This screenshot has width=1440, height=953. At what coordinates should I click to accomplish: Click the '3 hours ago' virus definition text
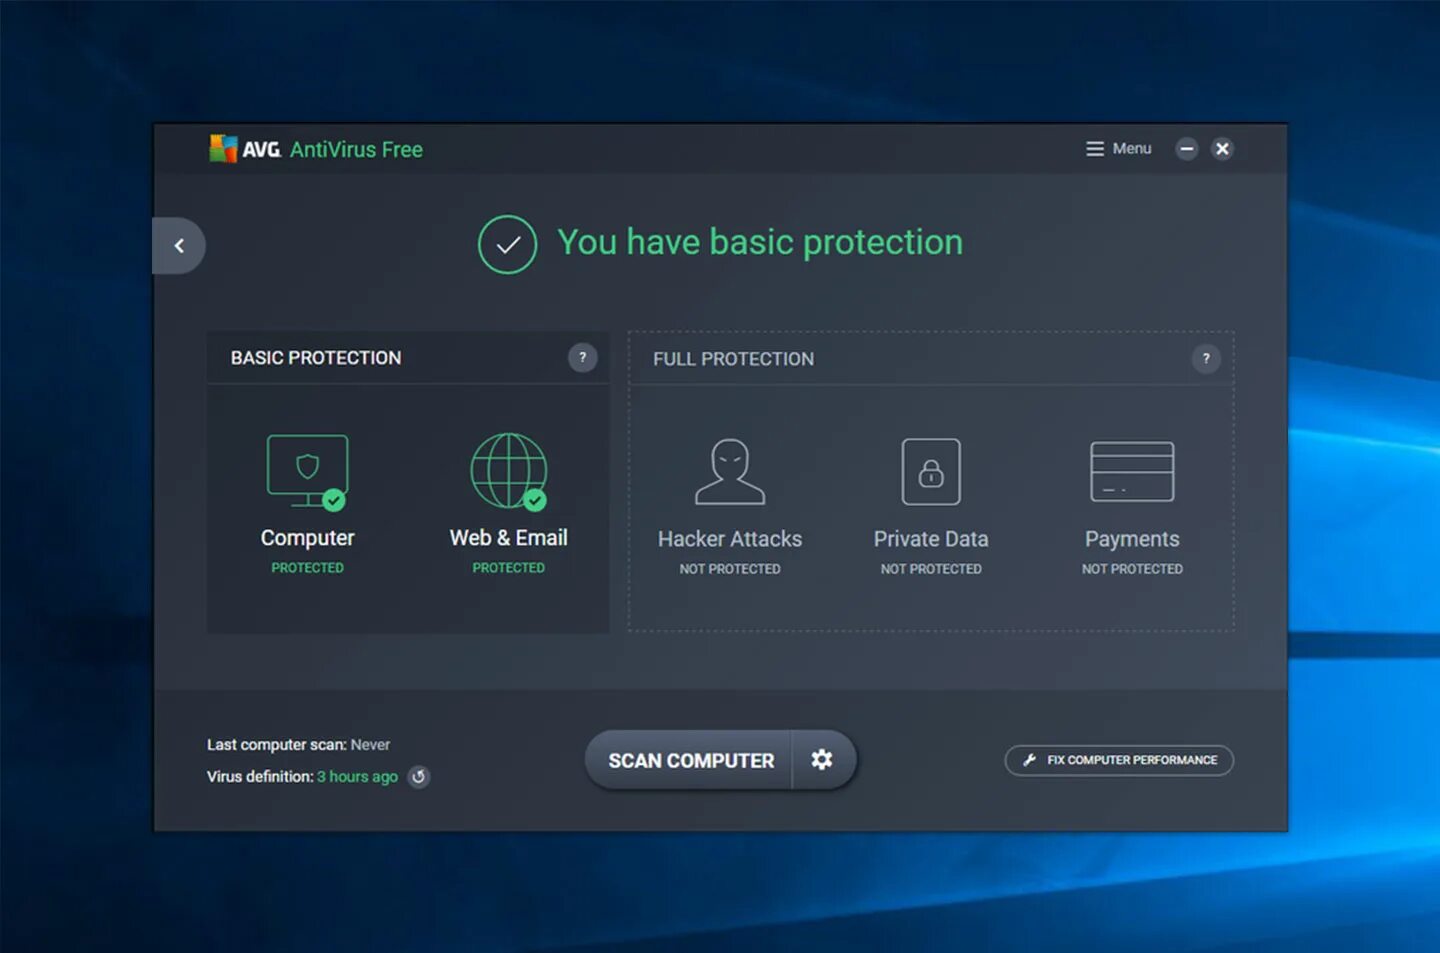click(357, 777)
